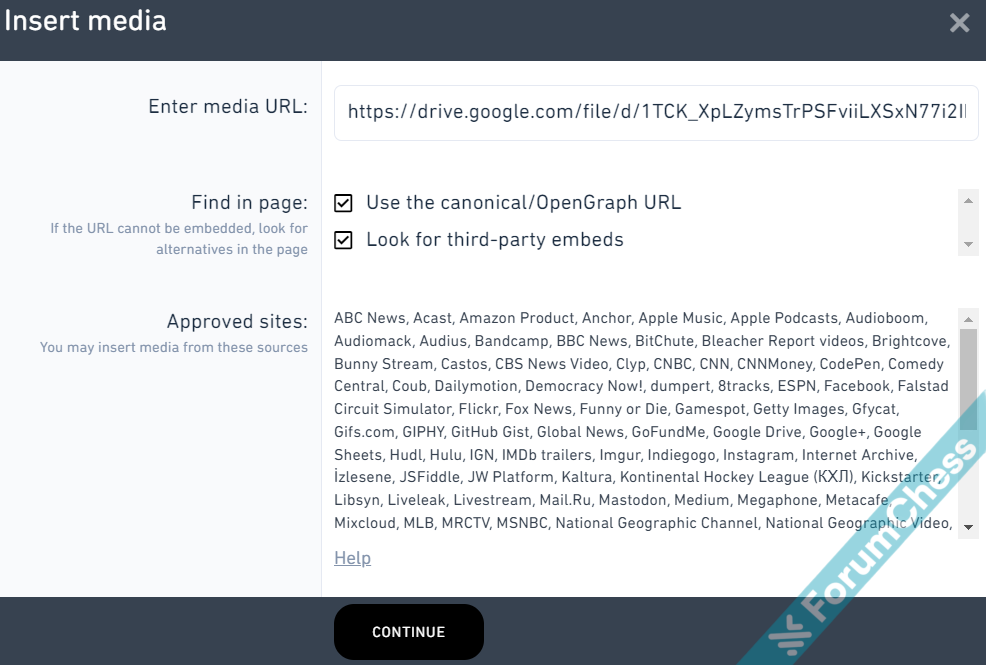
Task: Click up arrow of Approved sites scrollbar
Action: (x=968, y=319)
